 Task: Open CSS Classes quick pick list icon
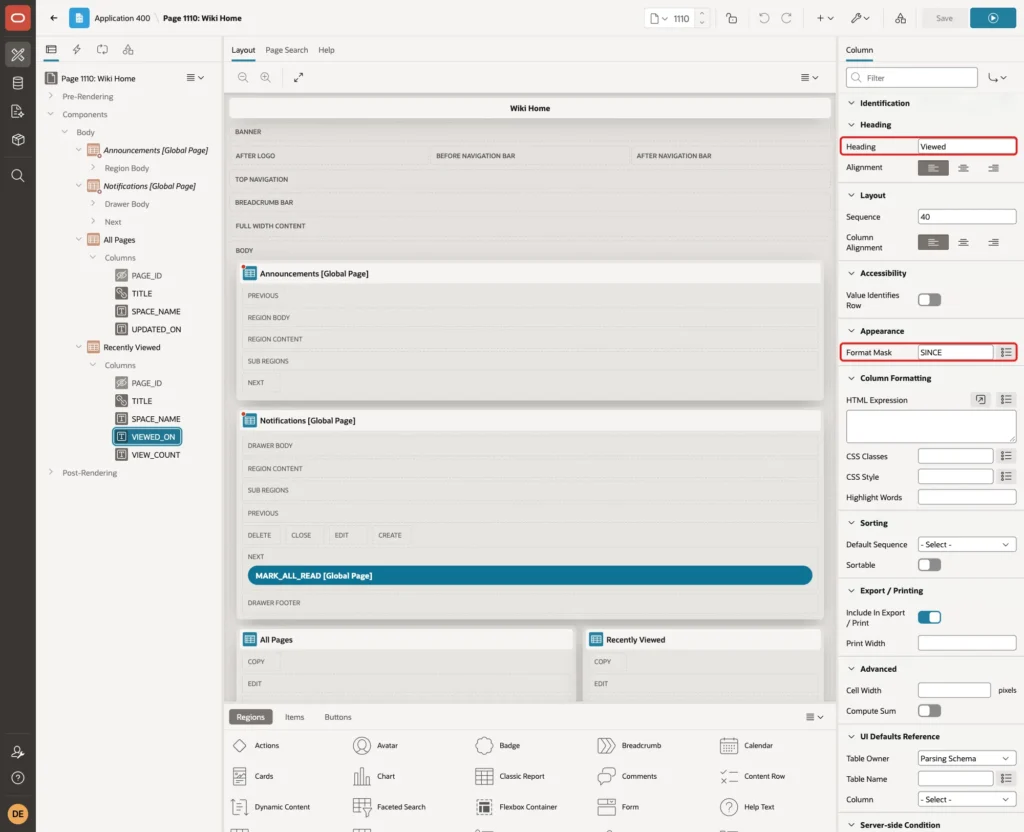point(1006,456)
